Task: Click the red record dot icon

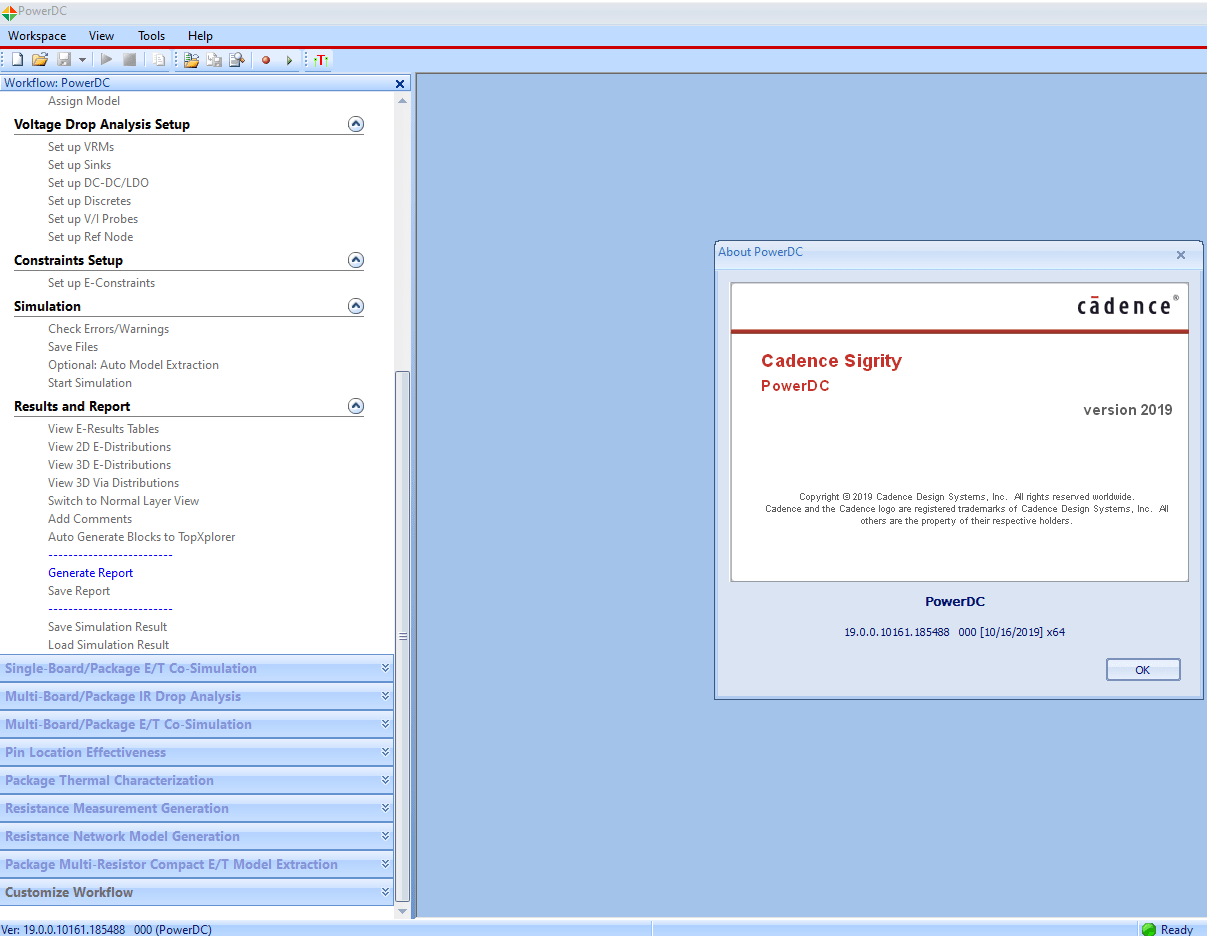Action: click(266, 60)
